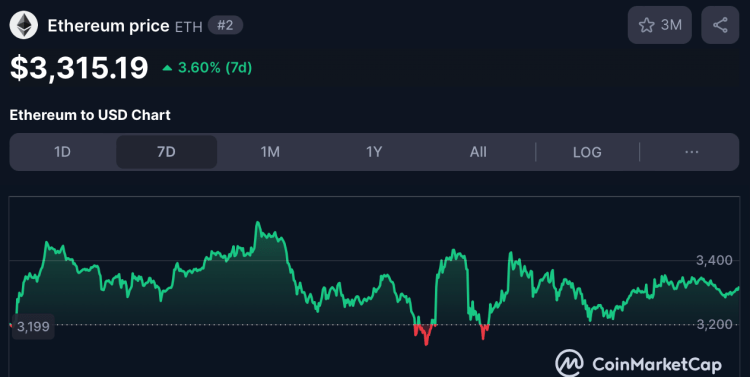Click the Ethereum price heading

108,26
